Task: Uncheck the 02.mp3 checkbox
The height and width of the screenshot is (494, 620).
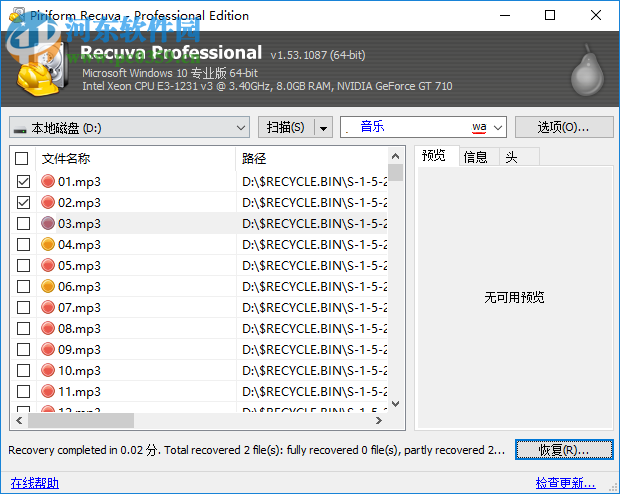Action: [x=23, y=203]
